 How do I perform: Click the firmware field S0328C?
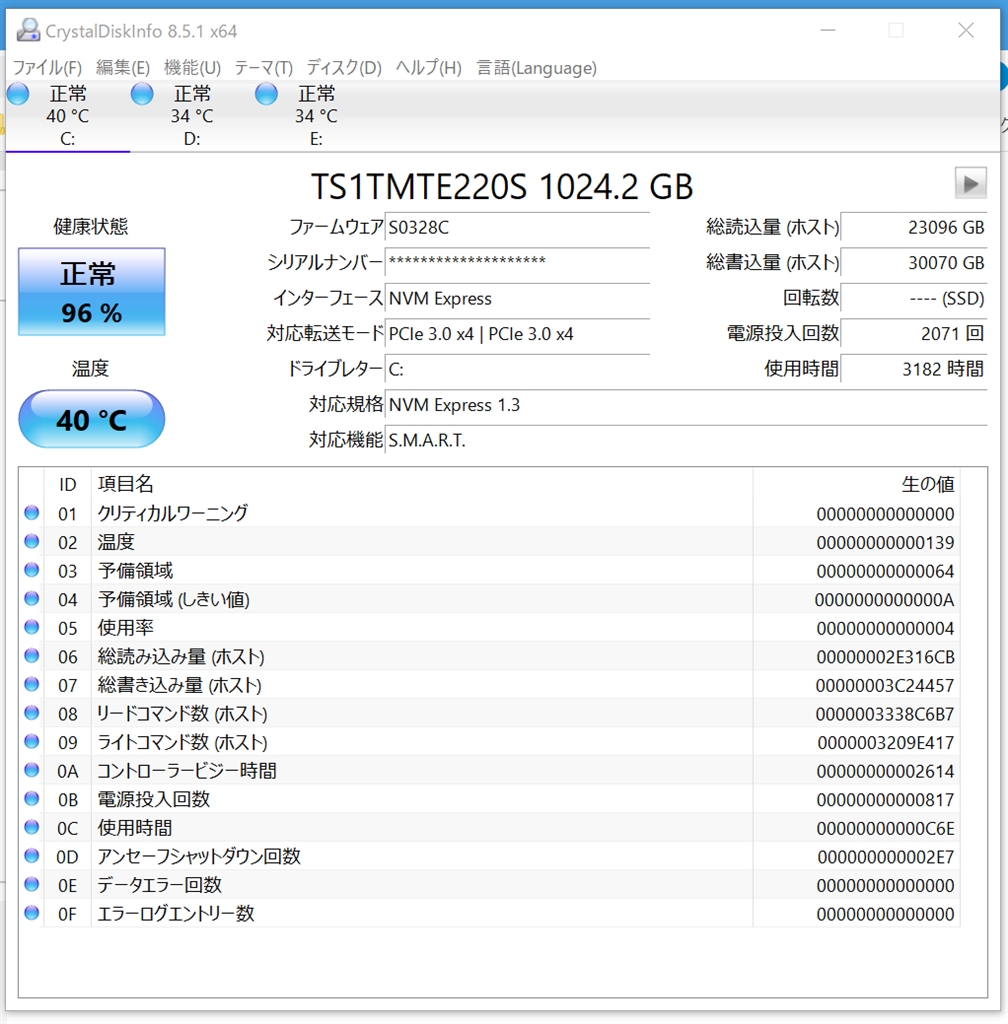[517, 228]
